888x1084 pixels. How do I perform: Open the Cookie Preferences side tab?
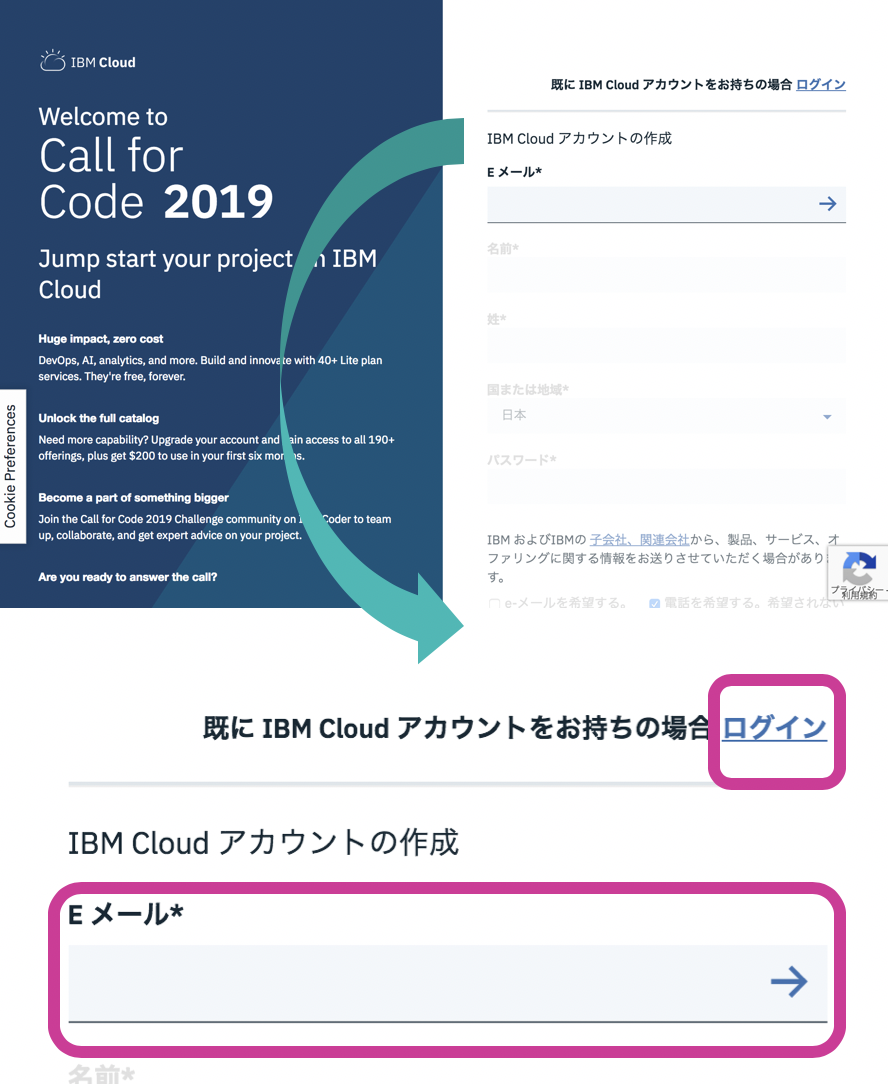(11, 467)
